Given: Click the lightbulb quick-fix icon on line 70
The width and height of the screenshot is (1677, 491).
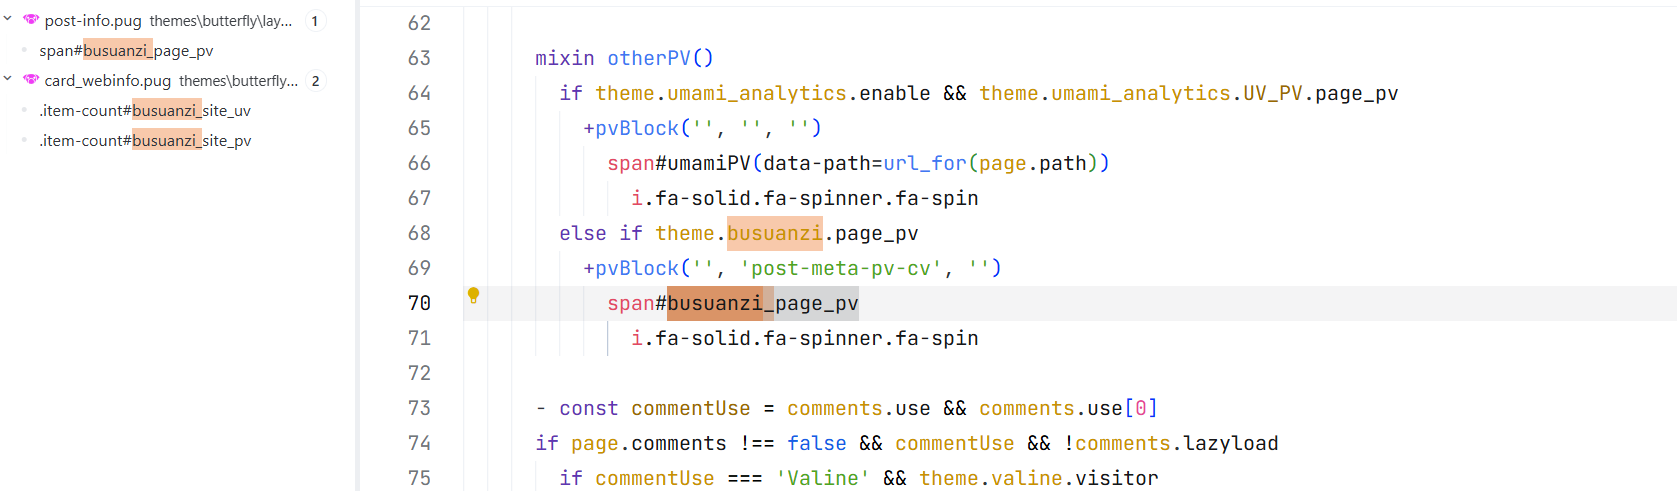Looking at the screenshot, I should pos(473,295).
